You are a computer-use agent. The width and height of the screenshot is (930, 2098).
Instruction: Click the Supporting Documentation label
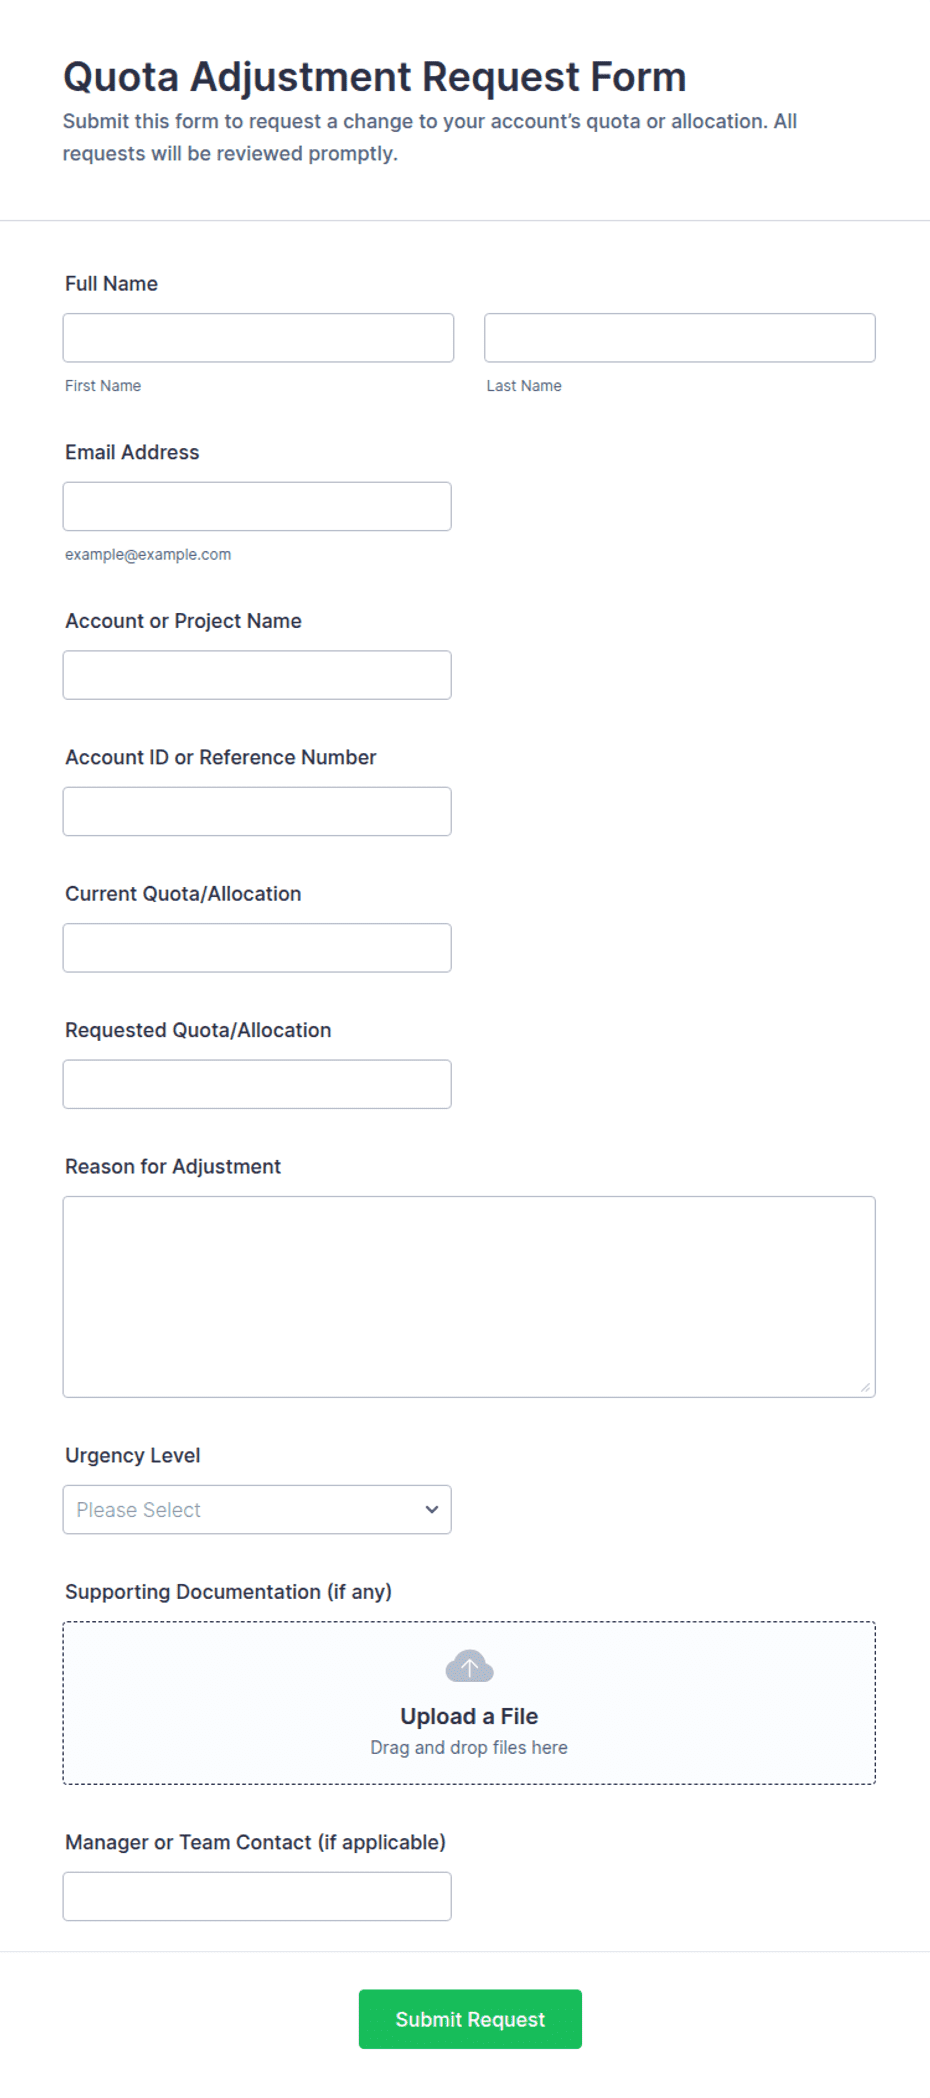pos(228,1592)
